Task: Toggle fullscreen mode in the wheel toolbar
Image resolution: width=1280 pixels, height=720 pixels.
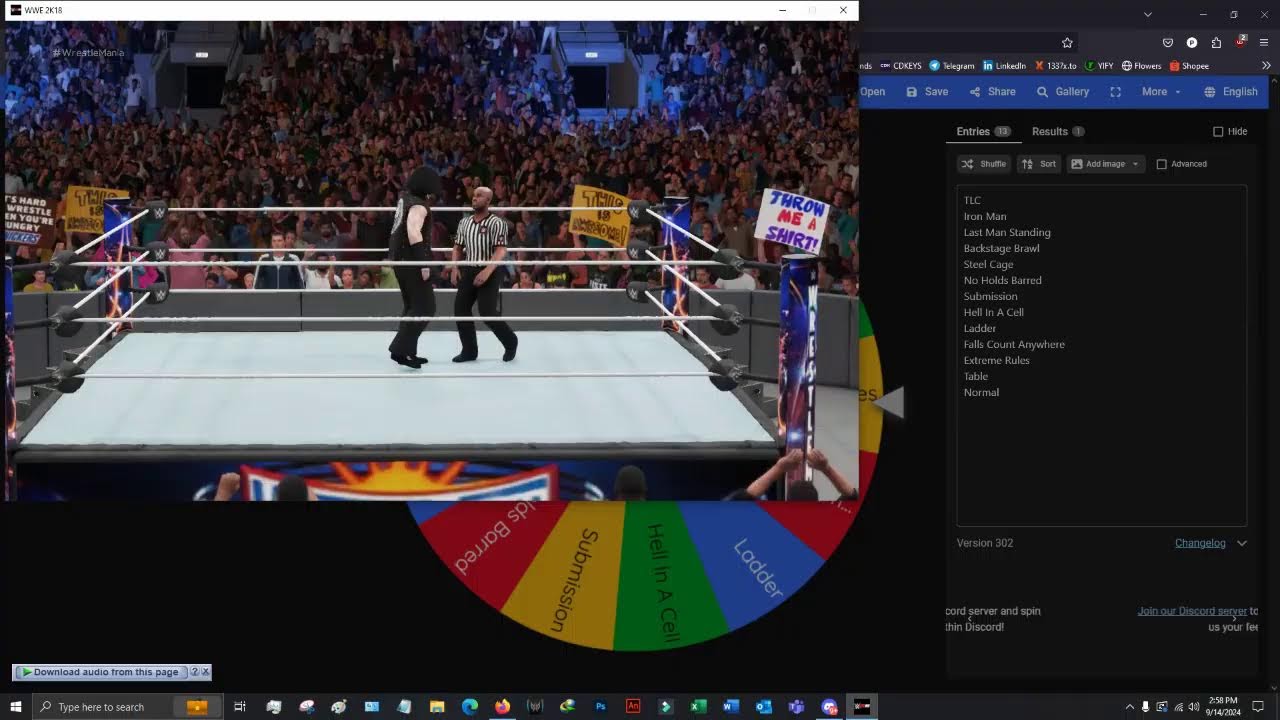Action: click(x=1115, y=92)
